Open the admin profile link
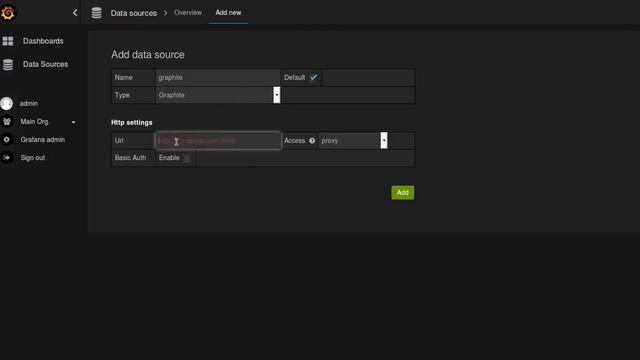Image resolution: width=640 pixels, height=360 pixels. click(x=29, y=104)
